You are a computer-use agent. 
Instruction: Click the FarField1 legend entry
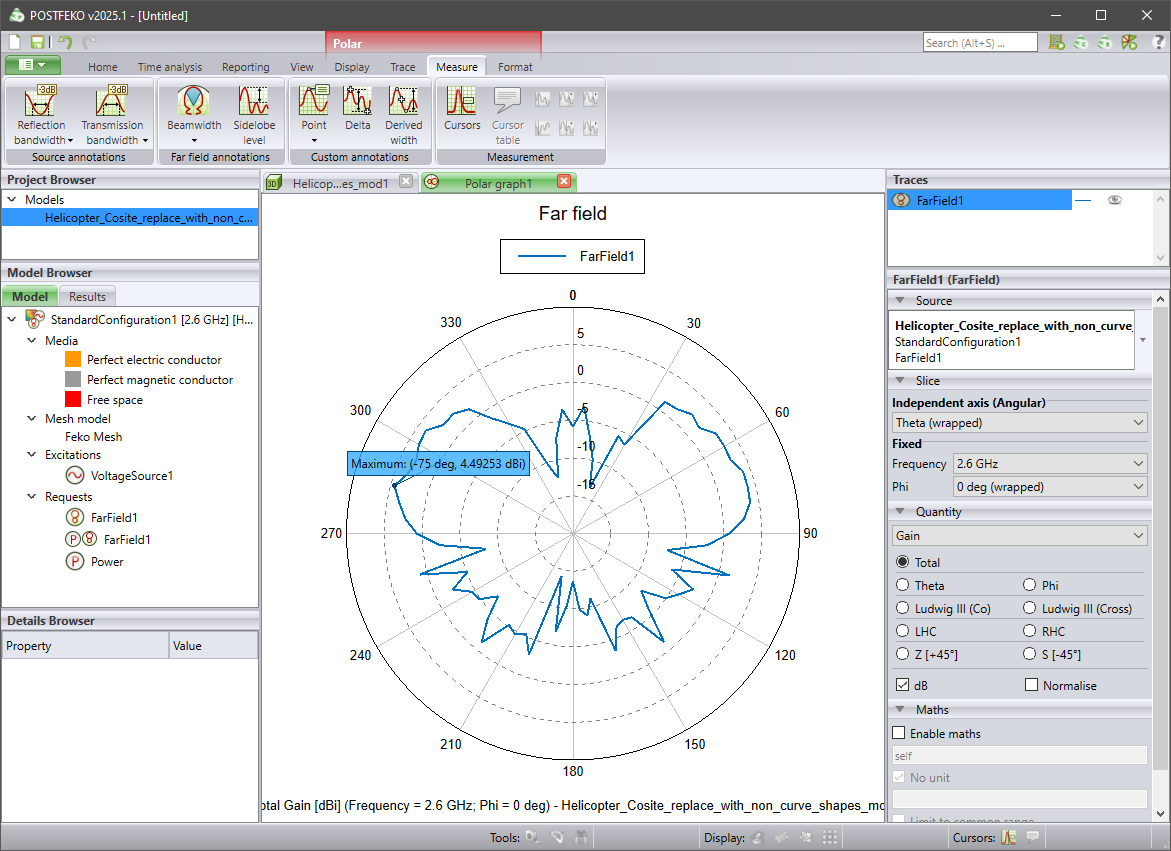point(572,256)
